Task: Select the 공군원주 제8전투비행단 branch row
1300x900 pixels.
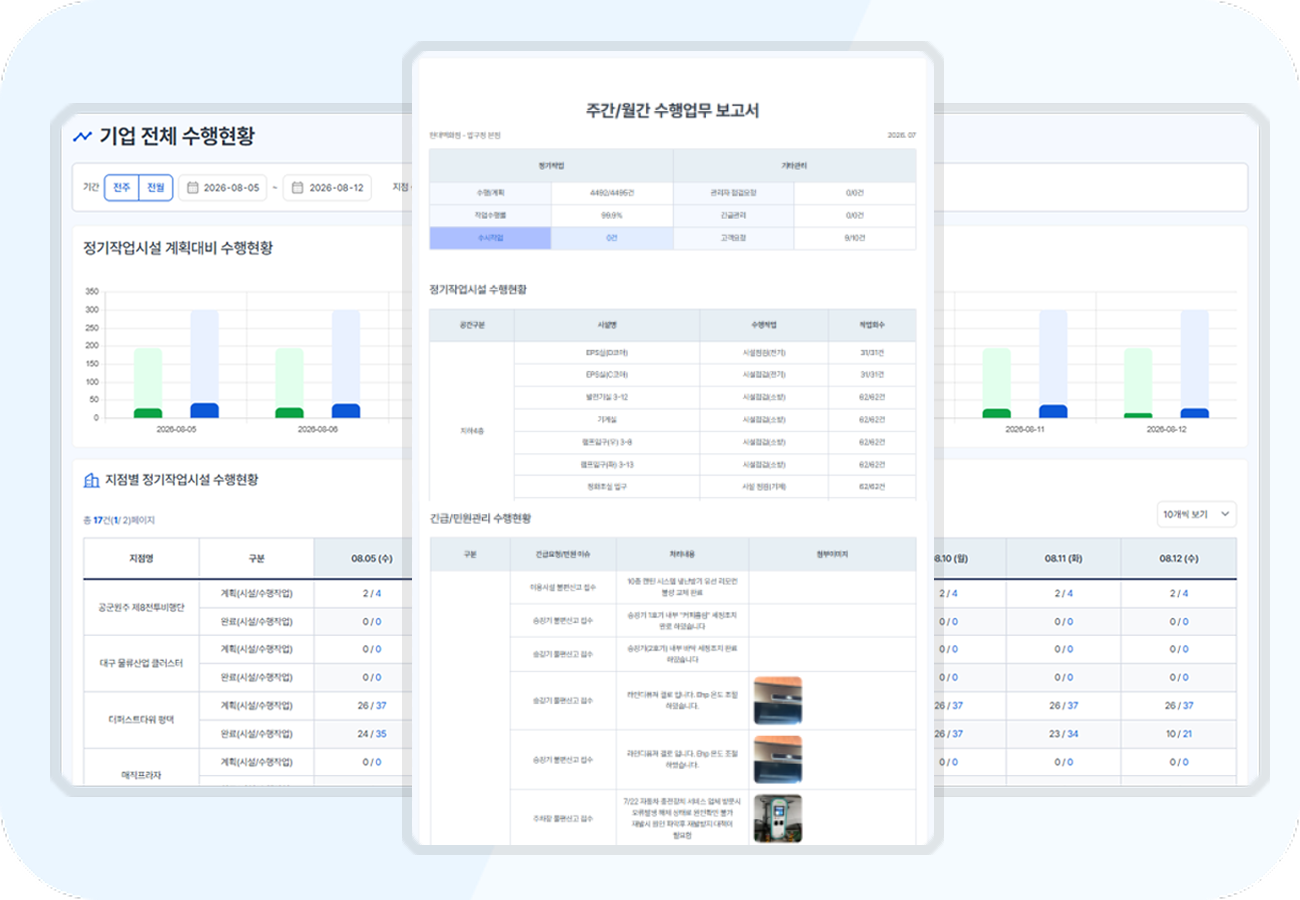Action: click(141, 606)
